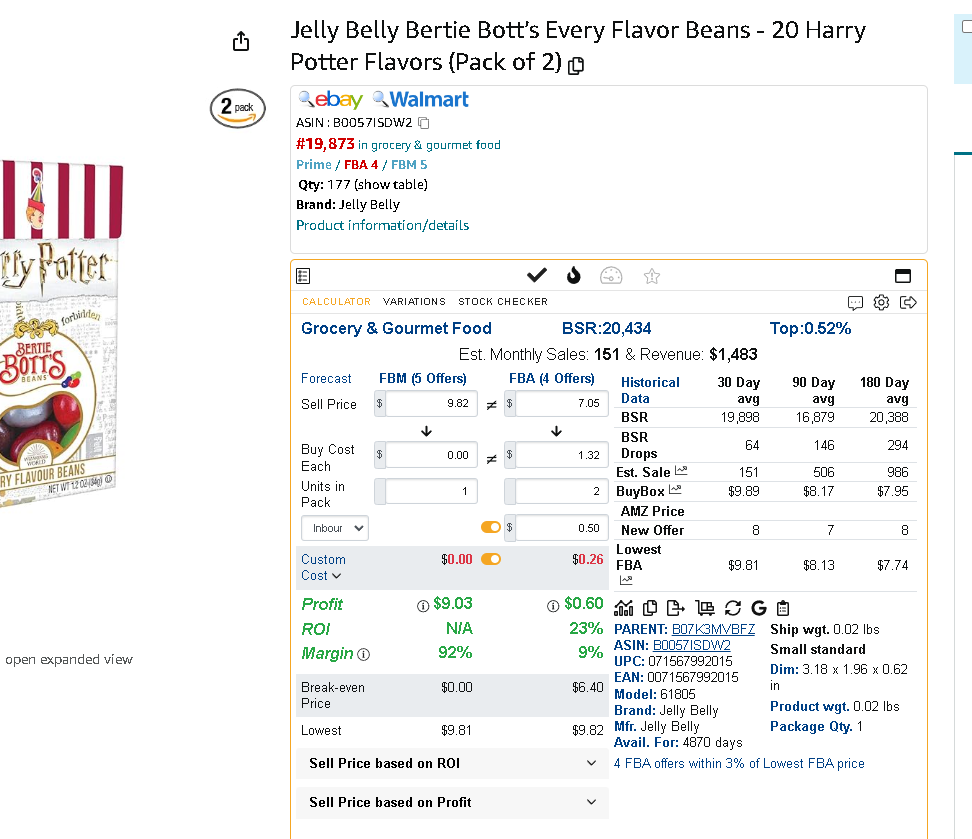Open the Inbound dropdown selector

[x=335, y=528]
